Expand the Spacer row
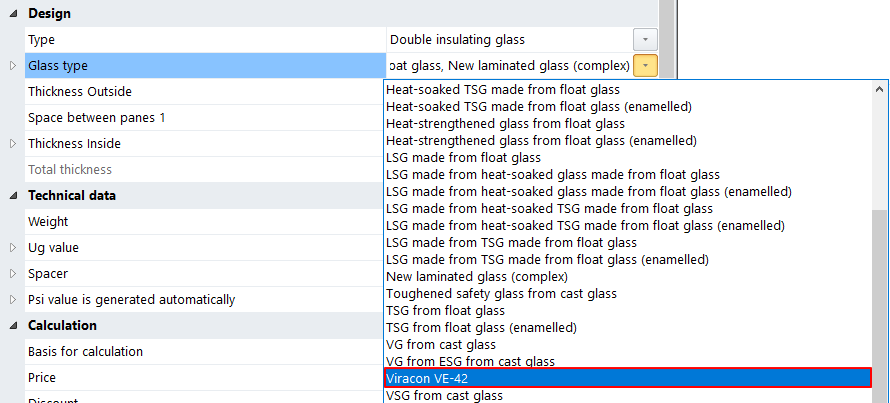The image size is (890, 403). [x=13, y=274]
